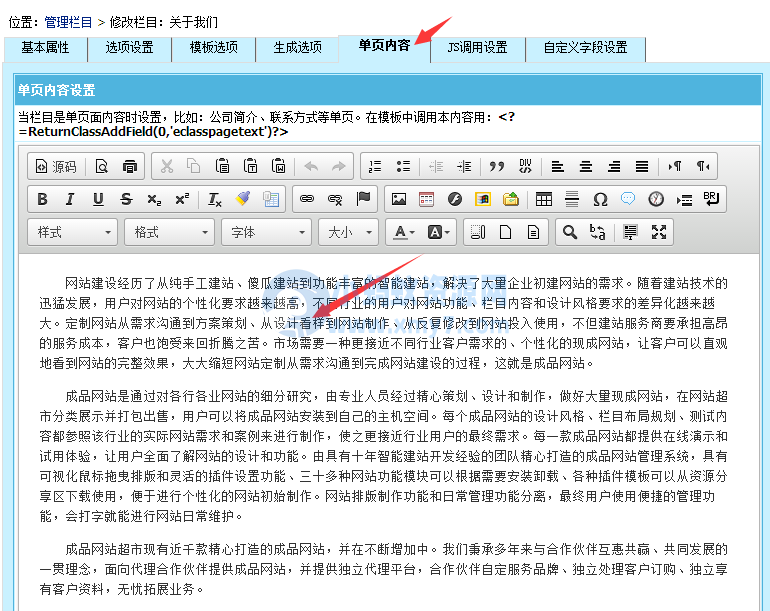Insert a hyperlink using the link icon
Image resolution: width=770 pixels, height=611 pixels.
click(x=307, y=199)
